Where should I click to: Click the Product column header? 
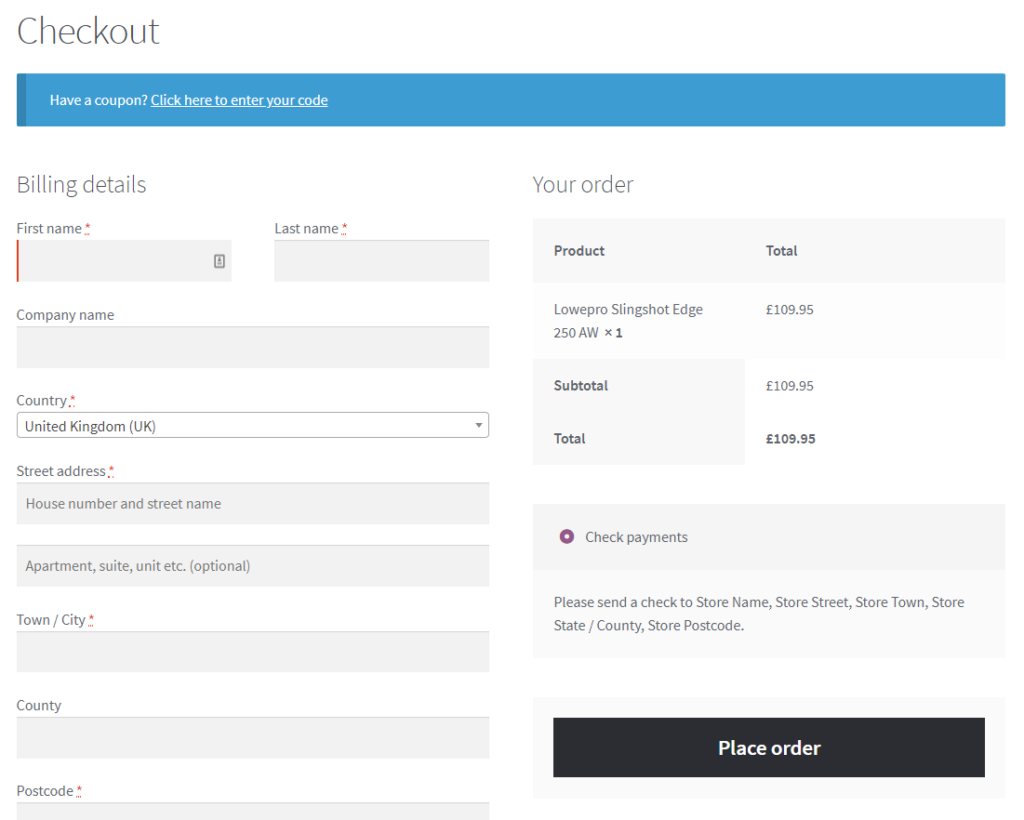(x=578, y=250)
